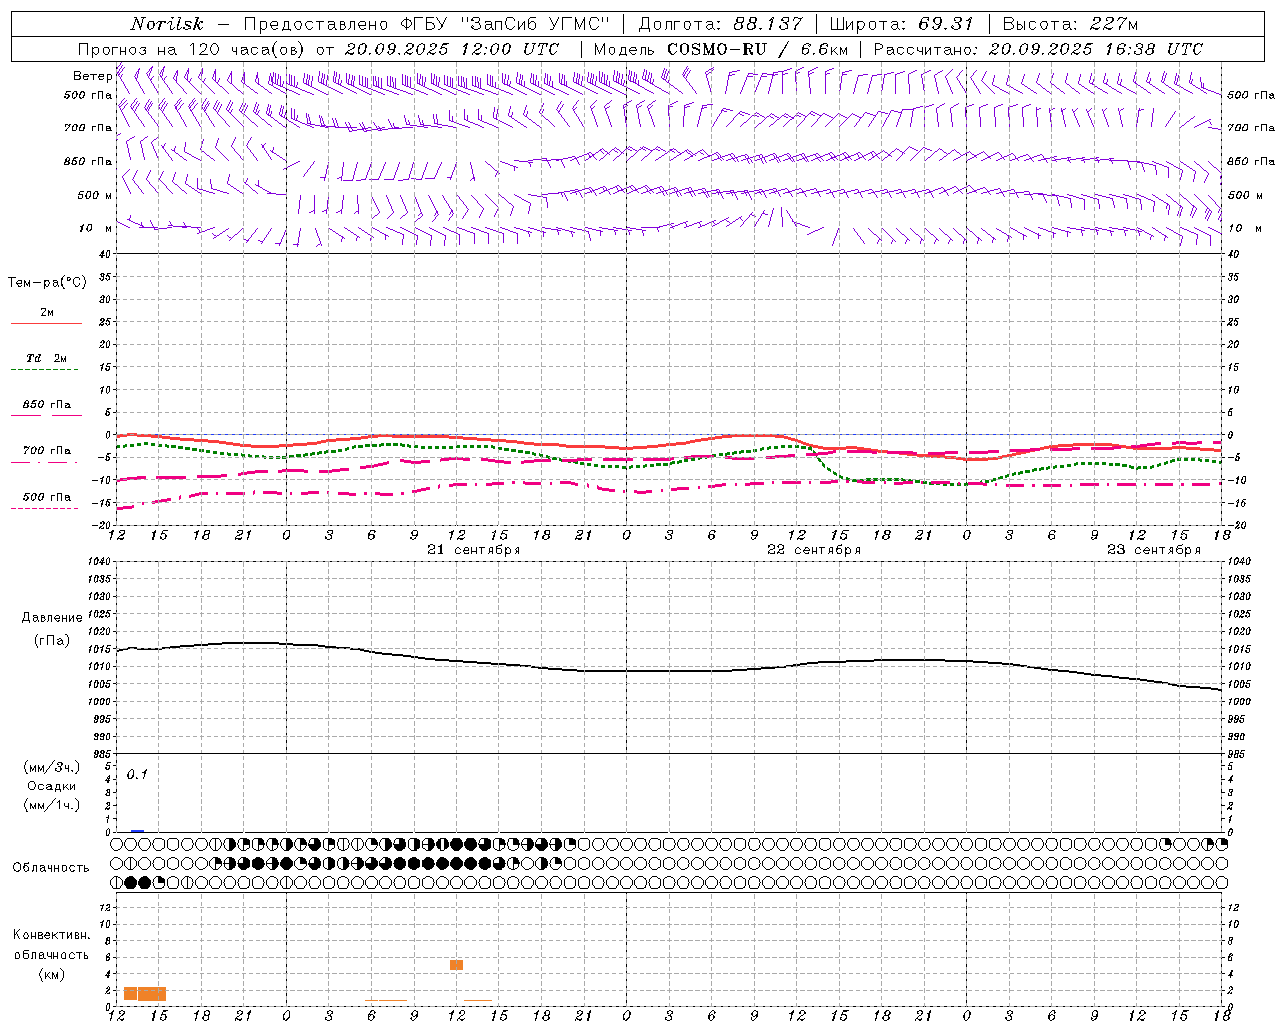Screen dimensions: 1280x1024
Task: Select the "Td 2м" dew point legend entry
Action: click(47, 358)
